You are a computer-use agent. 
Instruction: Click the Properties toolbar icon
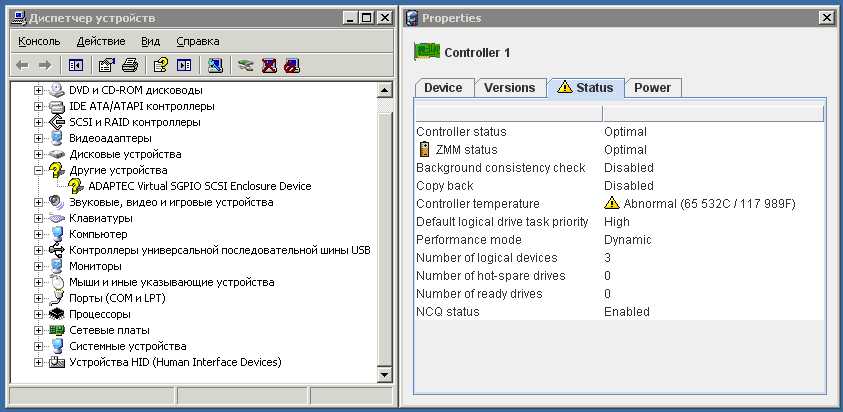point(106,66)
